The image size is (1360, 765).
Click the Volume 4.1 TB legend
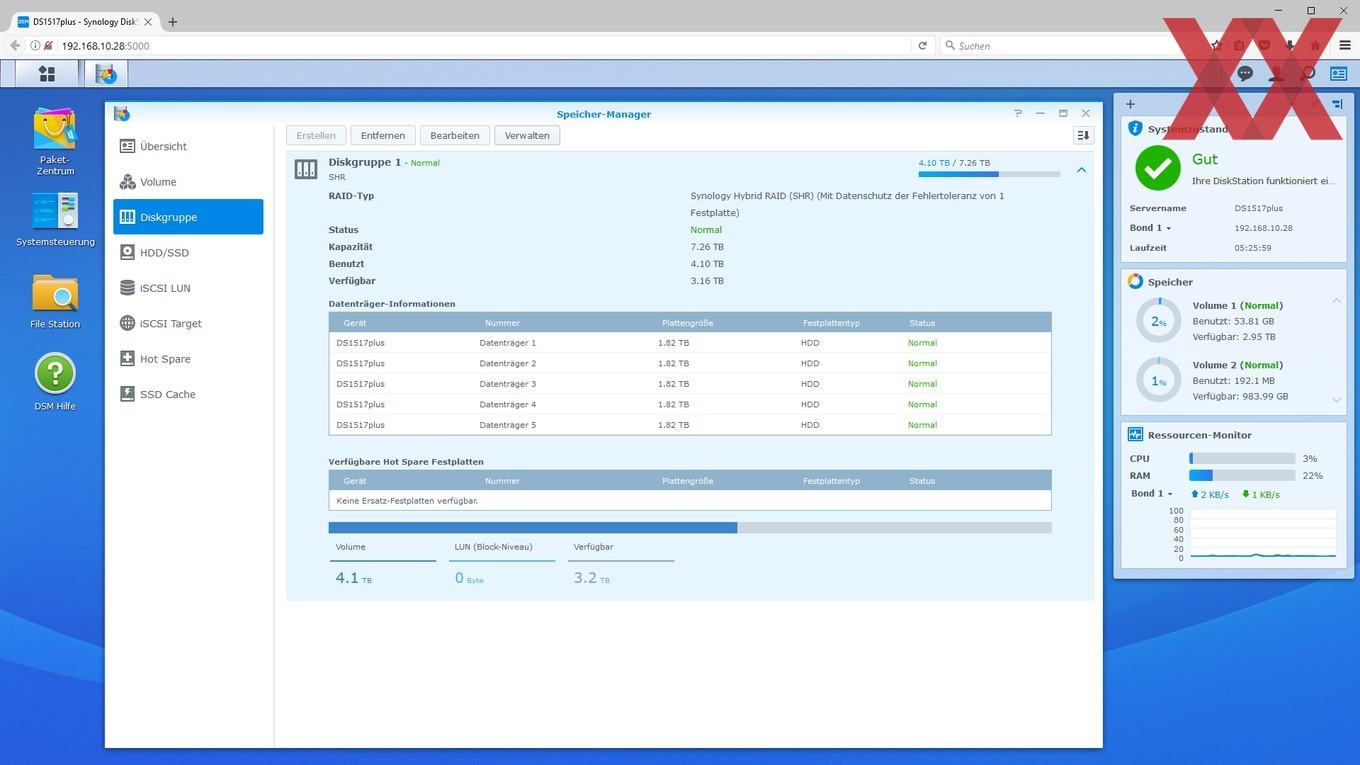(382, 566)
